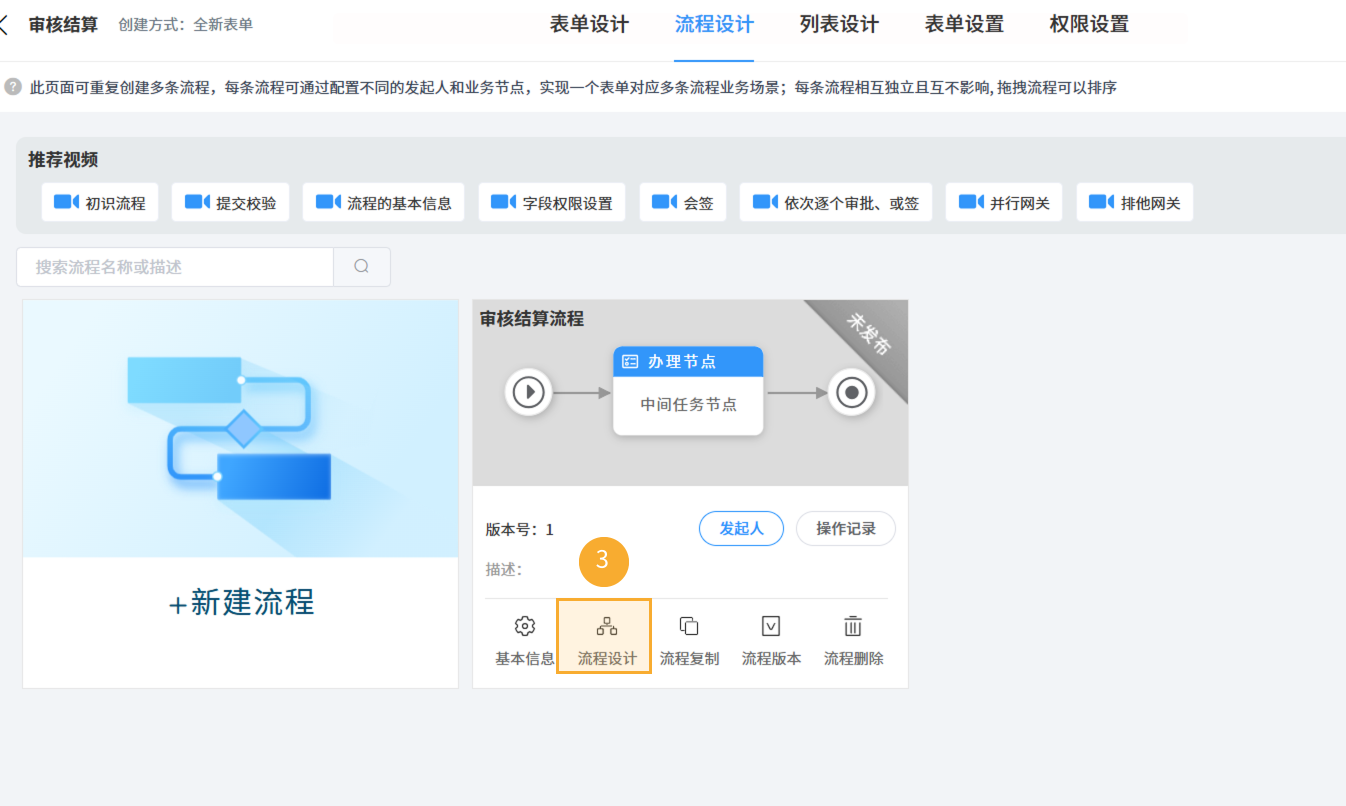Click the 发起人 button
This screenshot has width=1346, height=806.
tap(741, 529)
